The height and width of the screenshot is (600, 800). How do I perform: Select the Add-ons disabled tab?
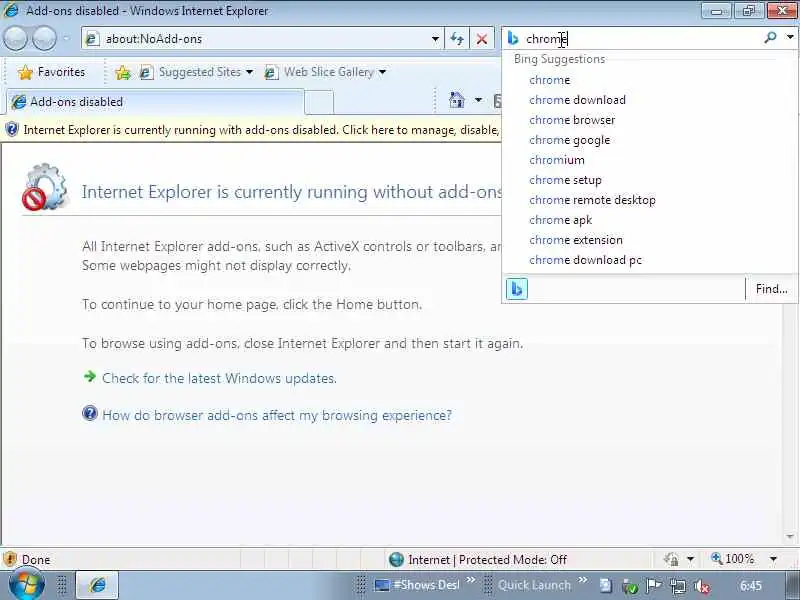click(156, 102)
